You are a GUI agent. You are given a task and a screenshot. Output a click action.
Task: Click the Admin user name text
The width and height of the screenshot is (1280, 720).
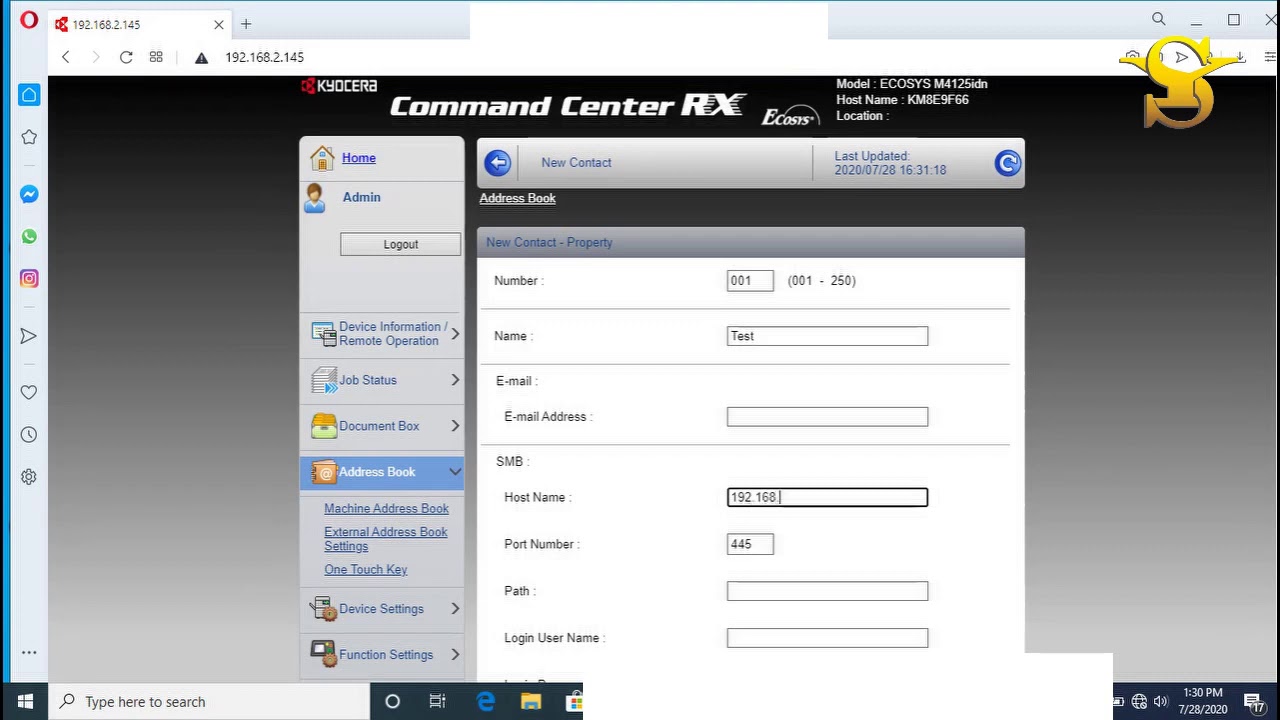point(361,197)
